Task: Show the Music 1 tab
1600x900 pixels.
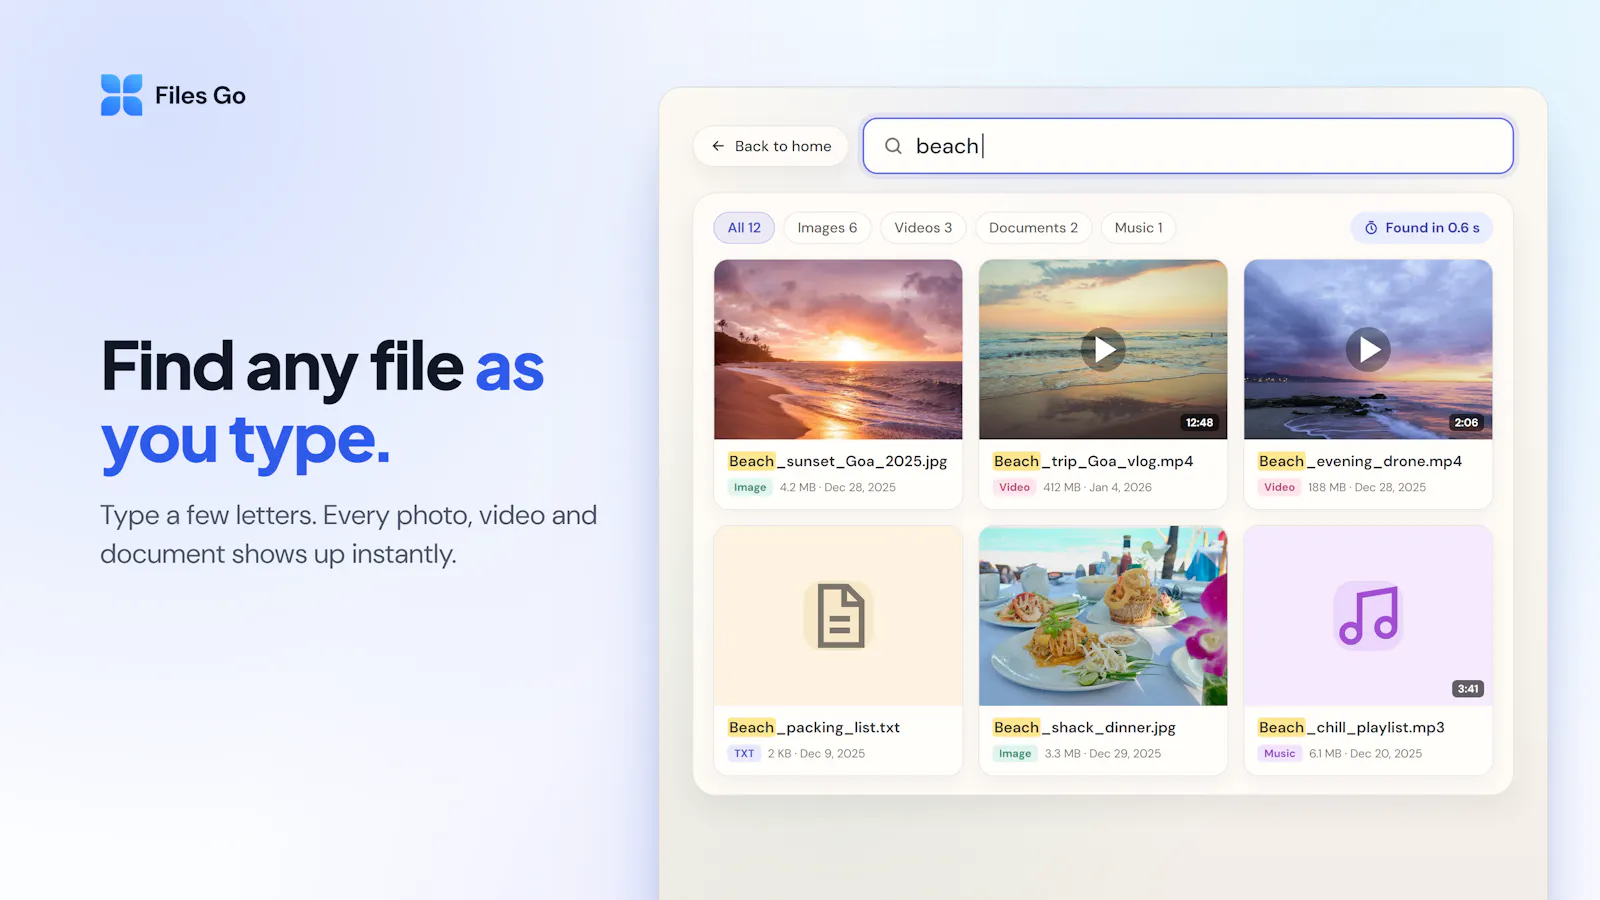Action: pyautogui.click(x=1138, y=228)
